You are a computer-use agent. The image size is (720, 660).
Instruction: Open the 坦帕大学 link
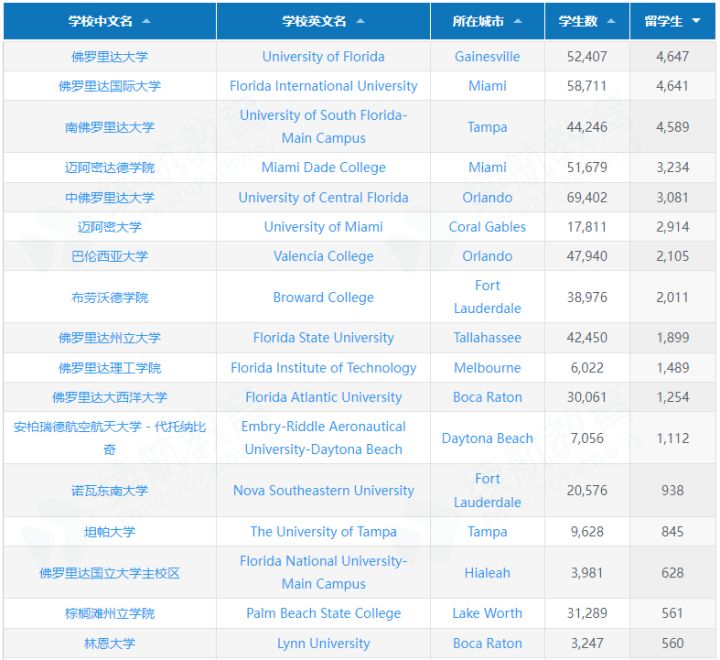[110, 532]
